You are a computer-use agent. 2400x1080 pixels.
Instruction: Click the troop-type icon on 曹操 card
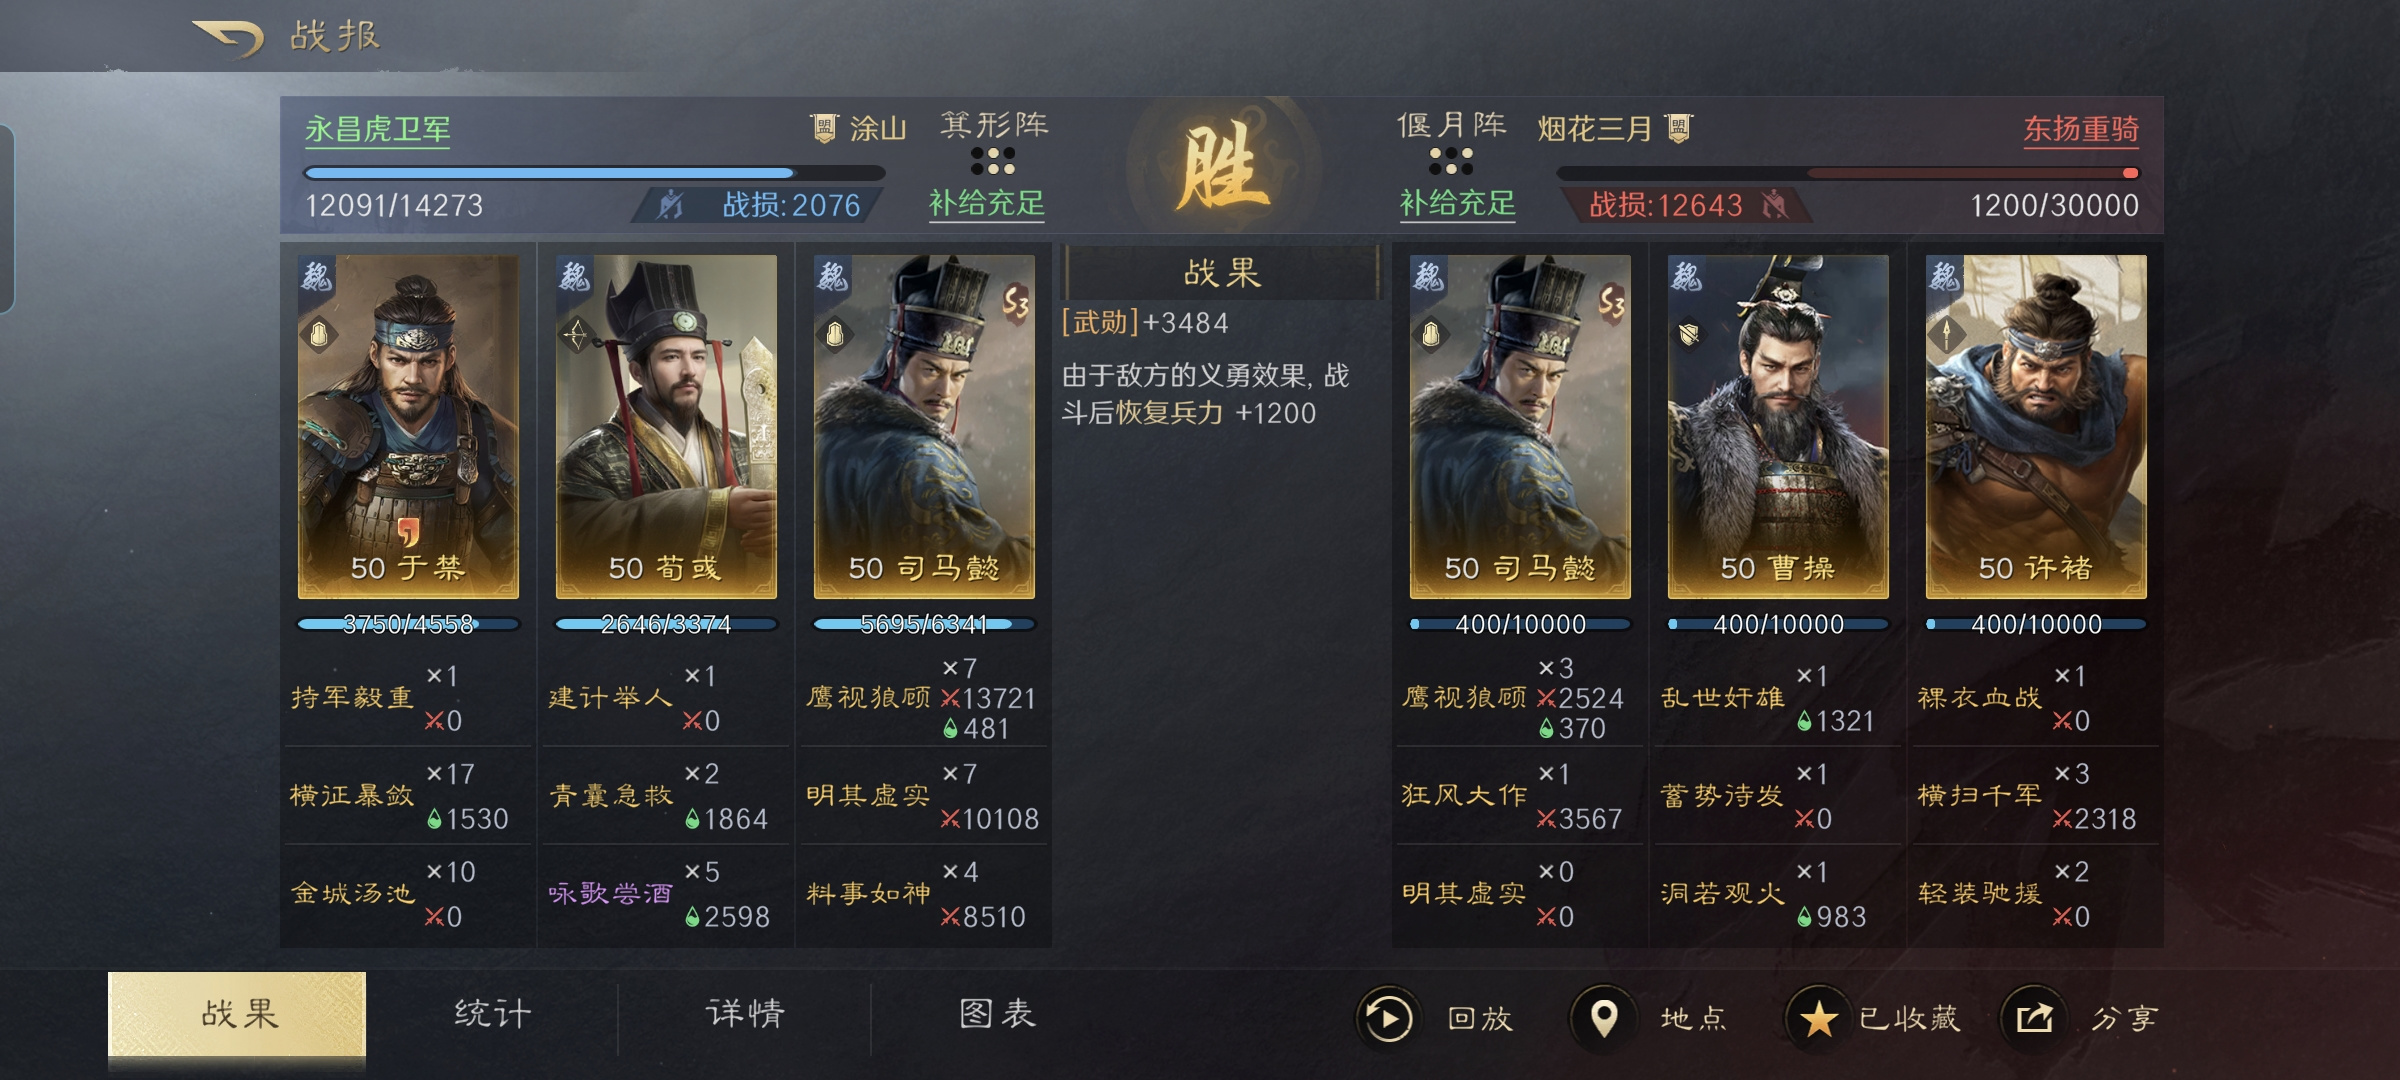point(1689,334)
